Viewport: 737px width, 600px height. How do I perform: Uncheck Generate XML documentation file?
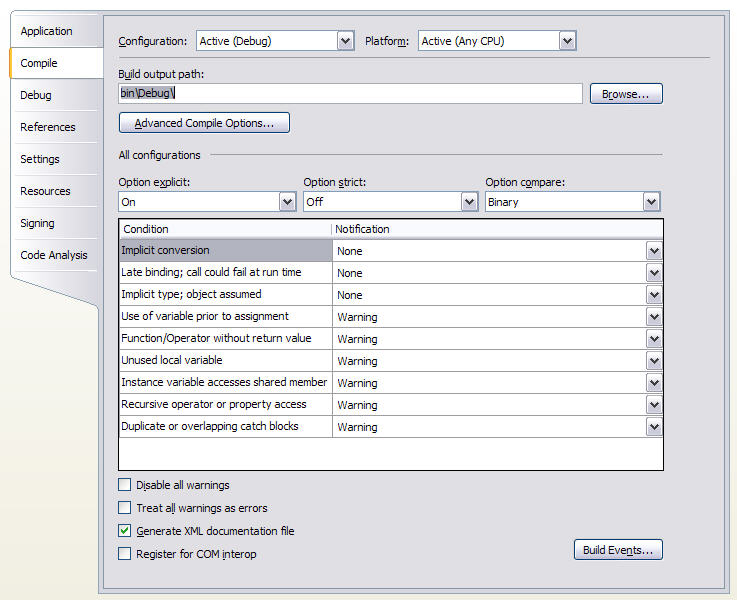[125, 531]
